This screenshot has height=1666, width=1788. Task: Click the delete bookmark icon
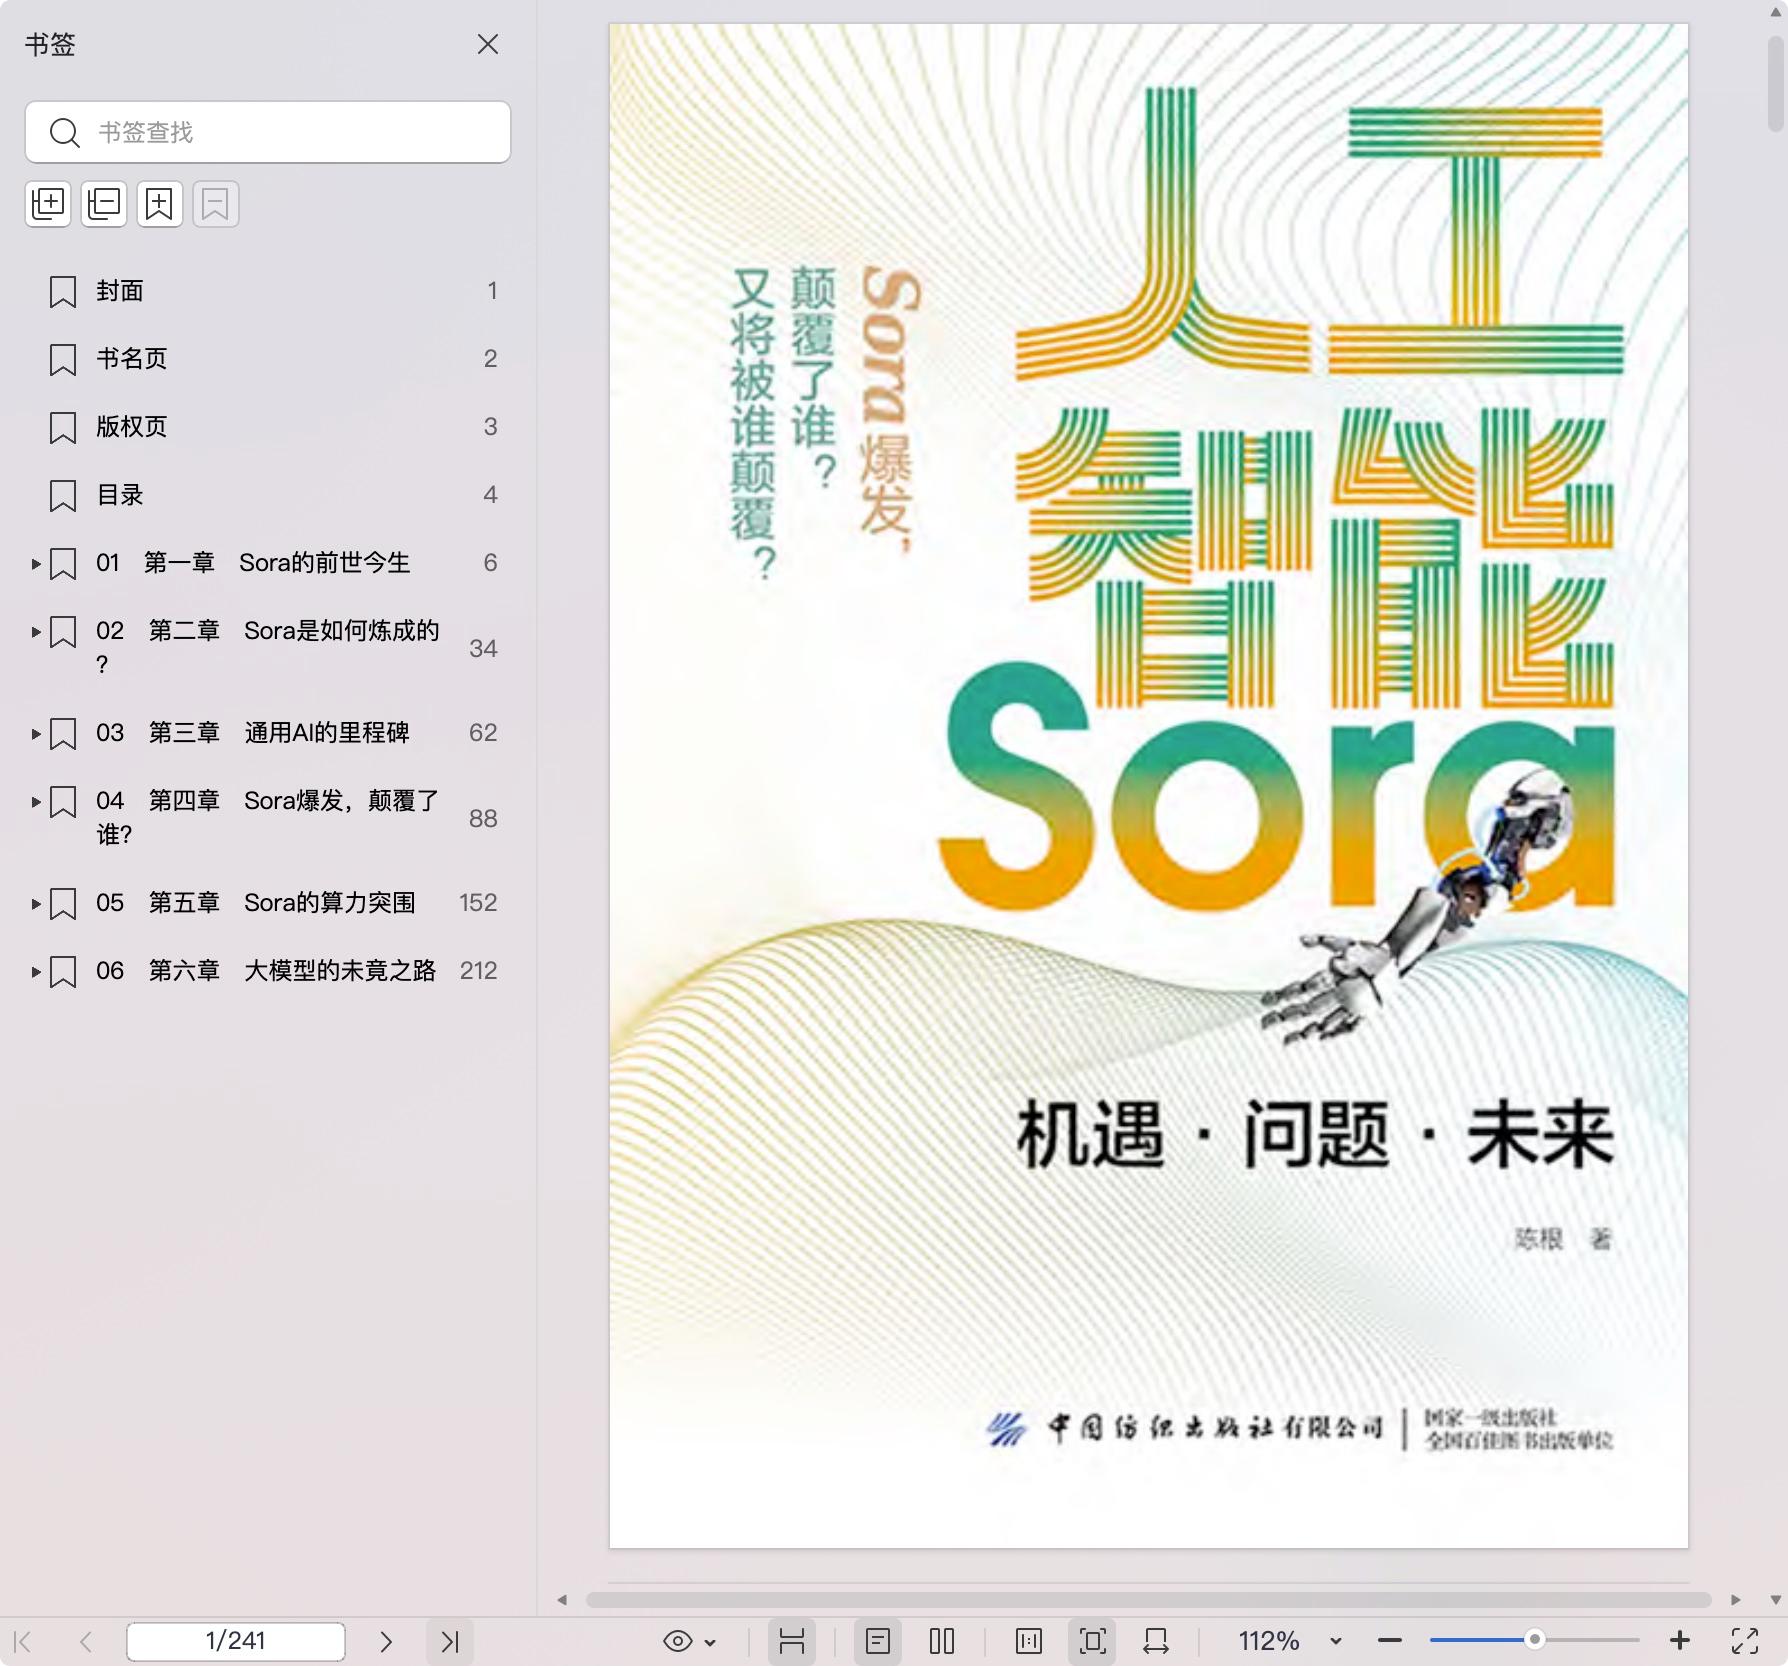click(216, 204)
